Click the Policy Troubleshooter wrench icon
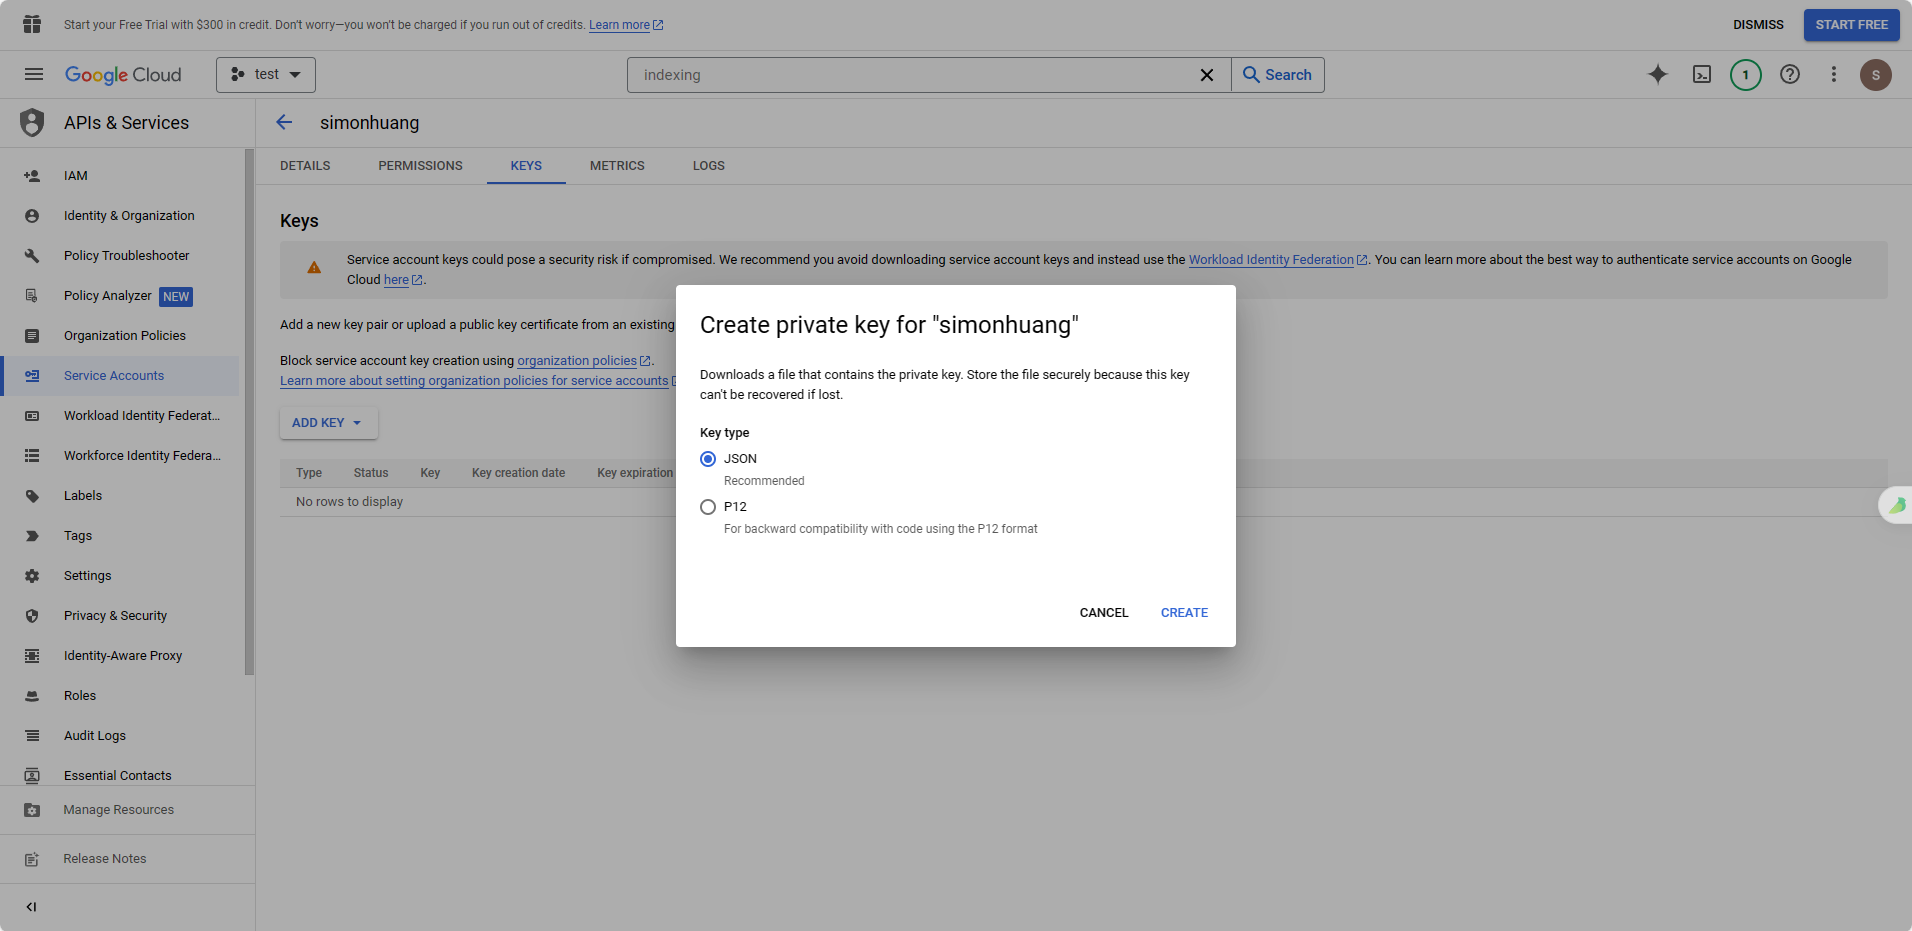 tap(32, 256)
